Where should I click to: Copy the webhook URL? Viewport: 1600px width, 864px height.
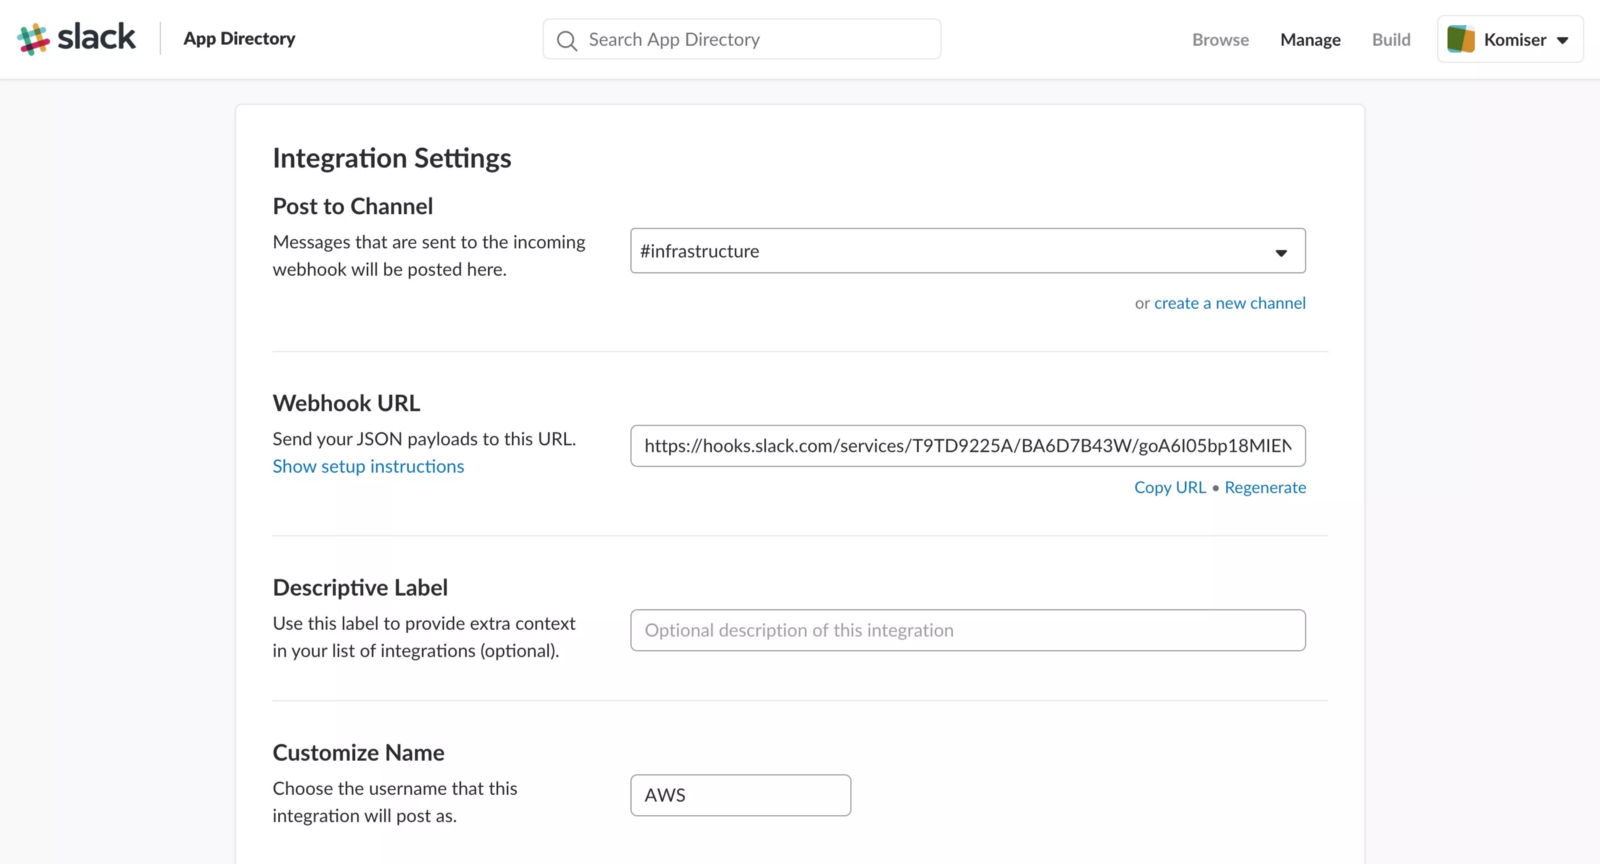pos(1170,487)
